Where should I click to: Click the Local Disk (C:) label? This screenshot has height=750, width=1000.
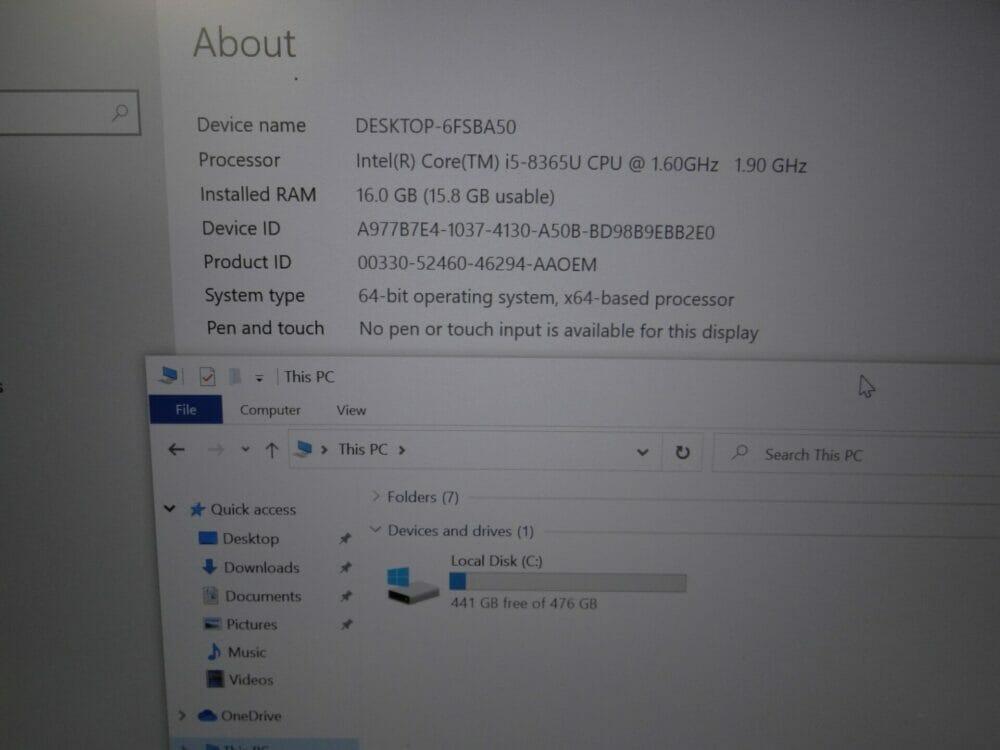pyautogui.click(x=497, y=561)
